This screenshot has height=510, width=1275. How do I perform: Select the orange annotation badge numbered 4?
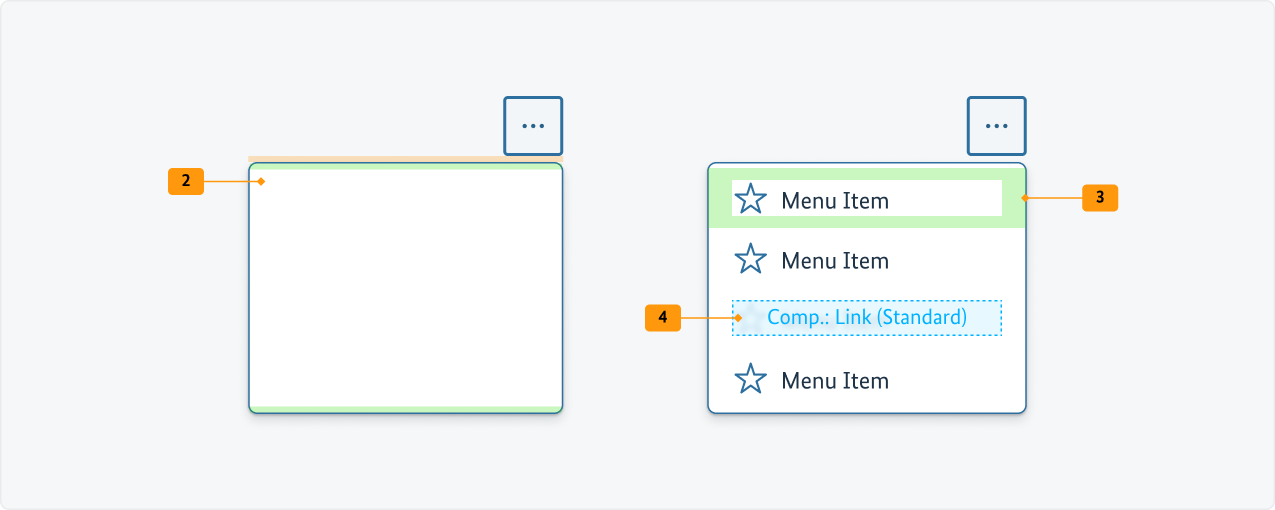(x=663, y=318)
